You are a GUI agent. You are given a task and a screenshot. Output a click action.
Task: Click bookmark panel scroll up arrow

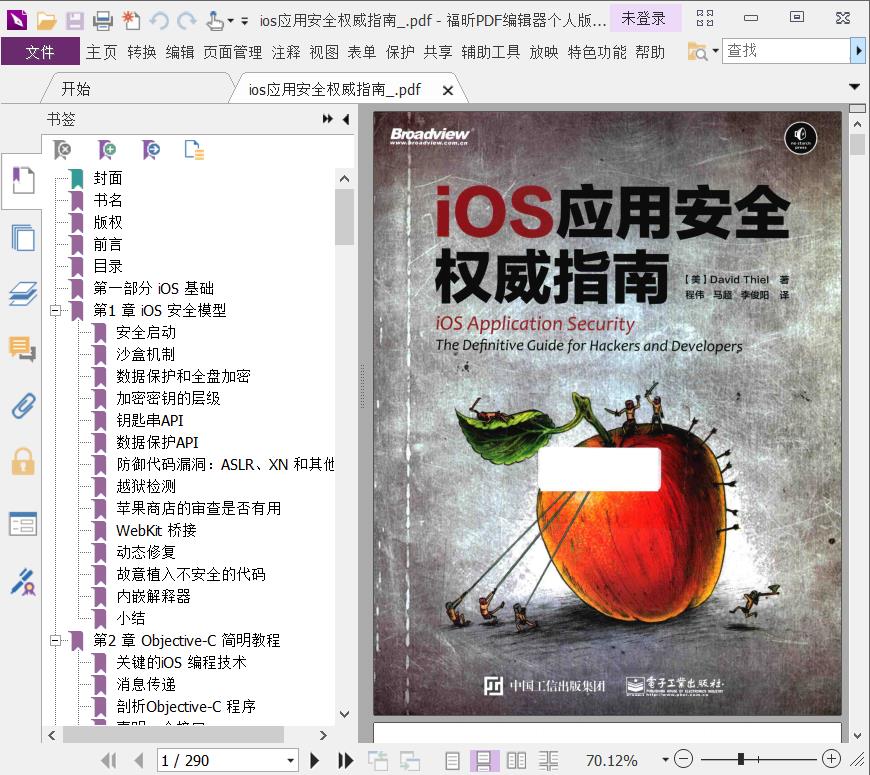[344, 179]
